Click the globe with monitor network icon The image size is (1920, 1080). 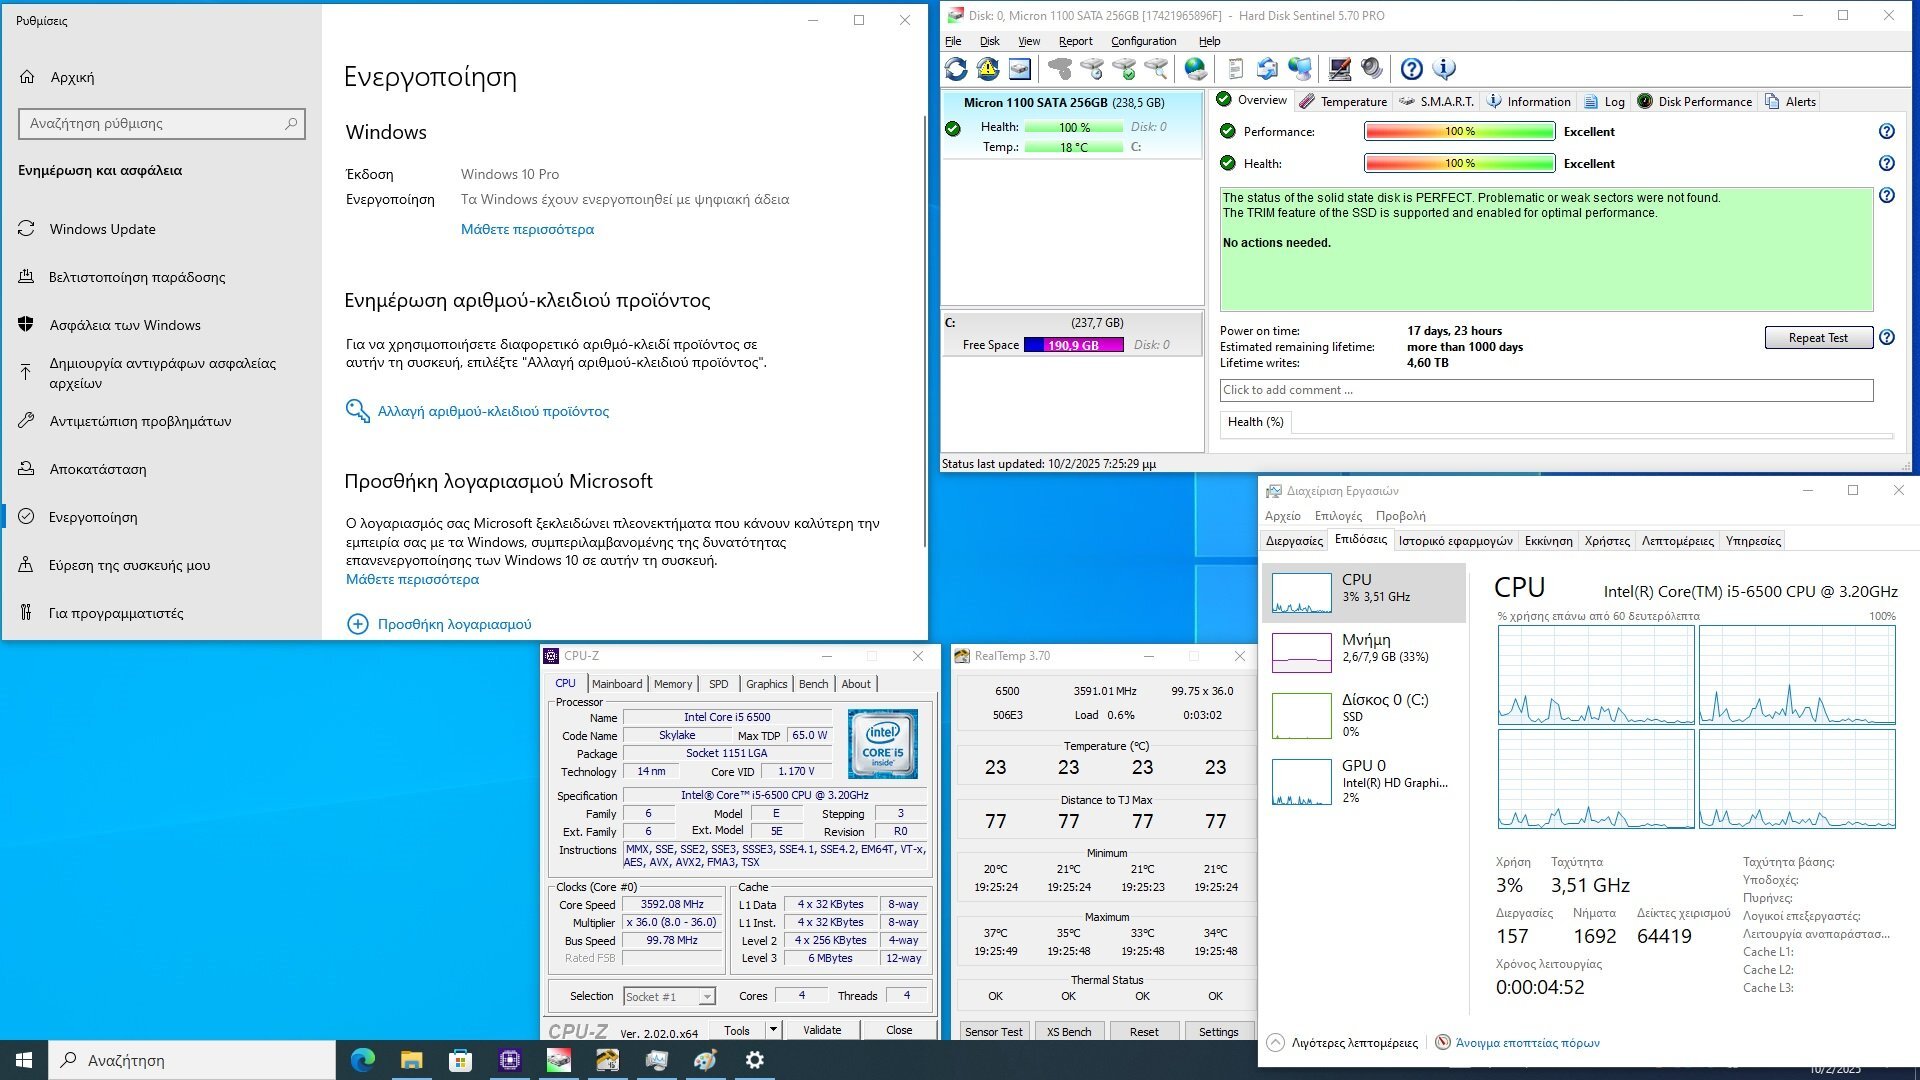pyautogui.click(x=1300, y=69)
